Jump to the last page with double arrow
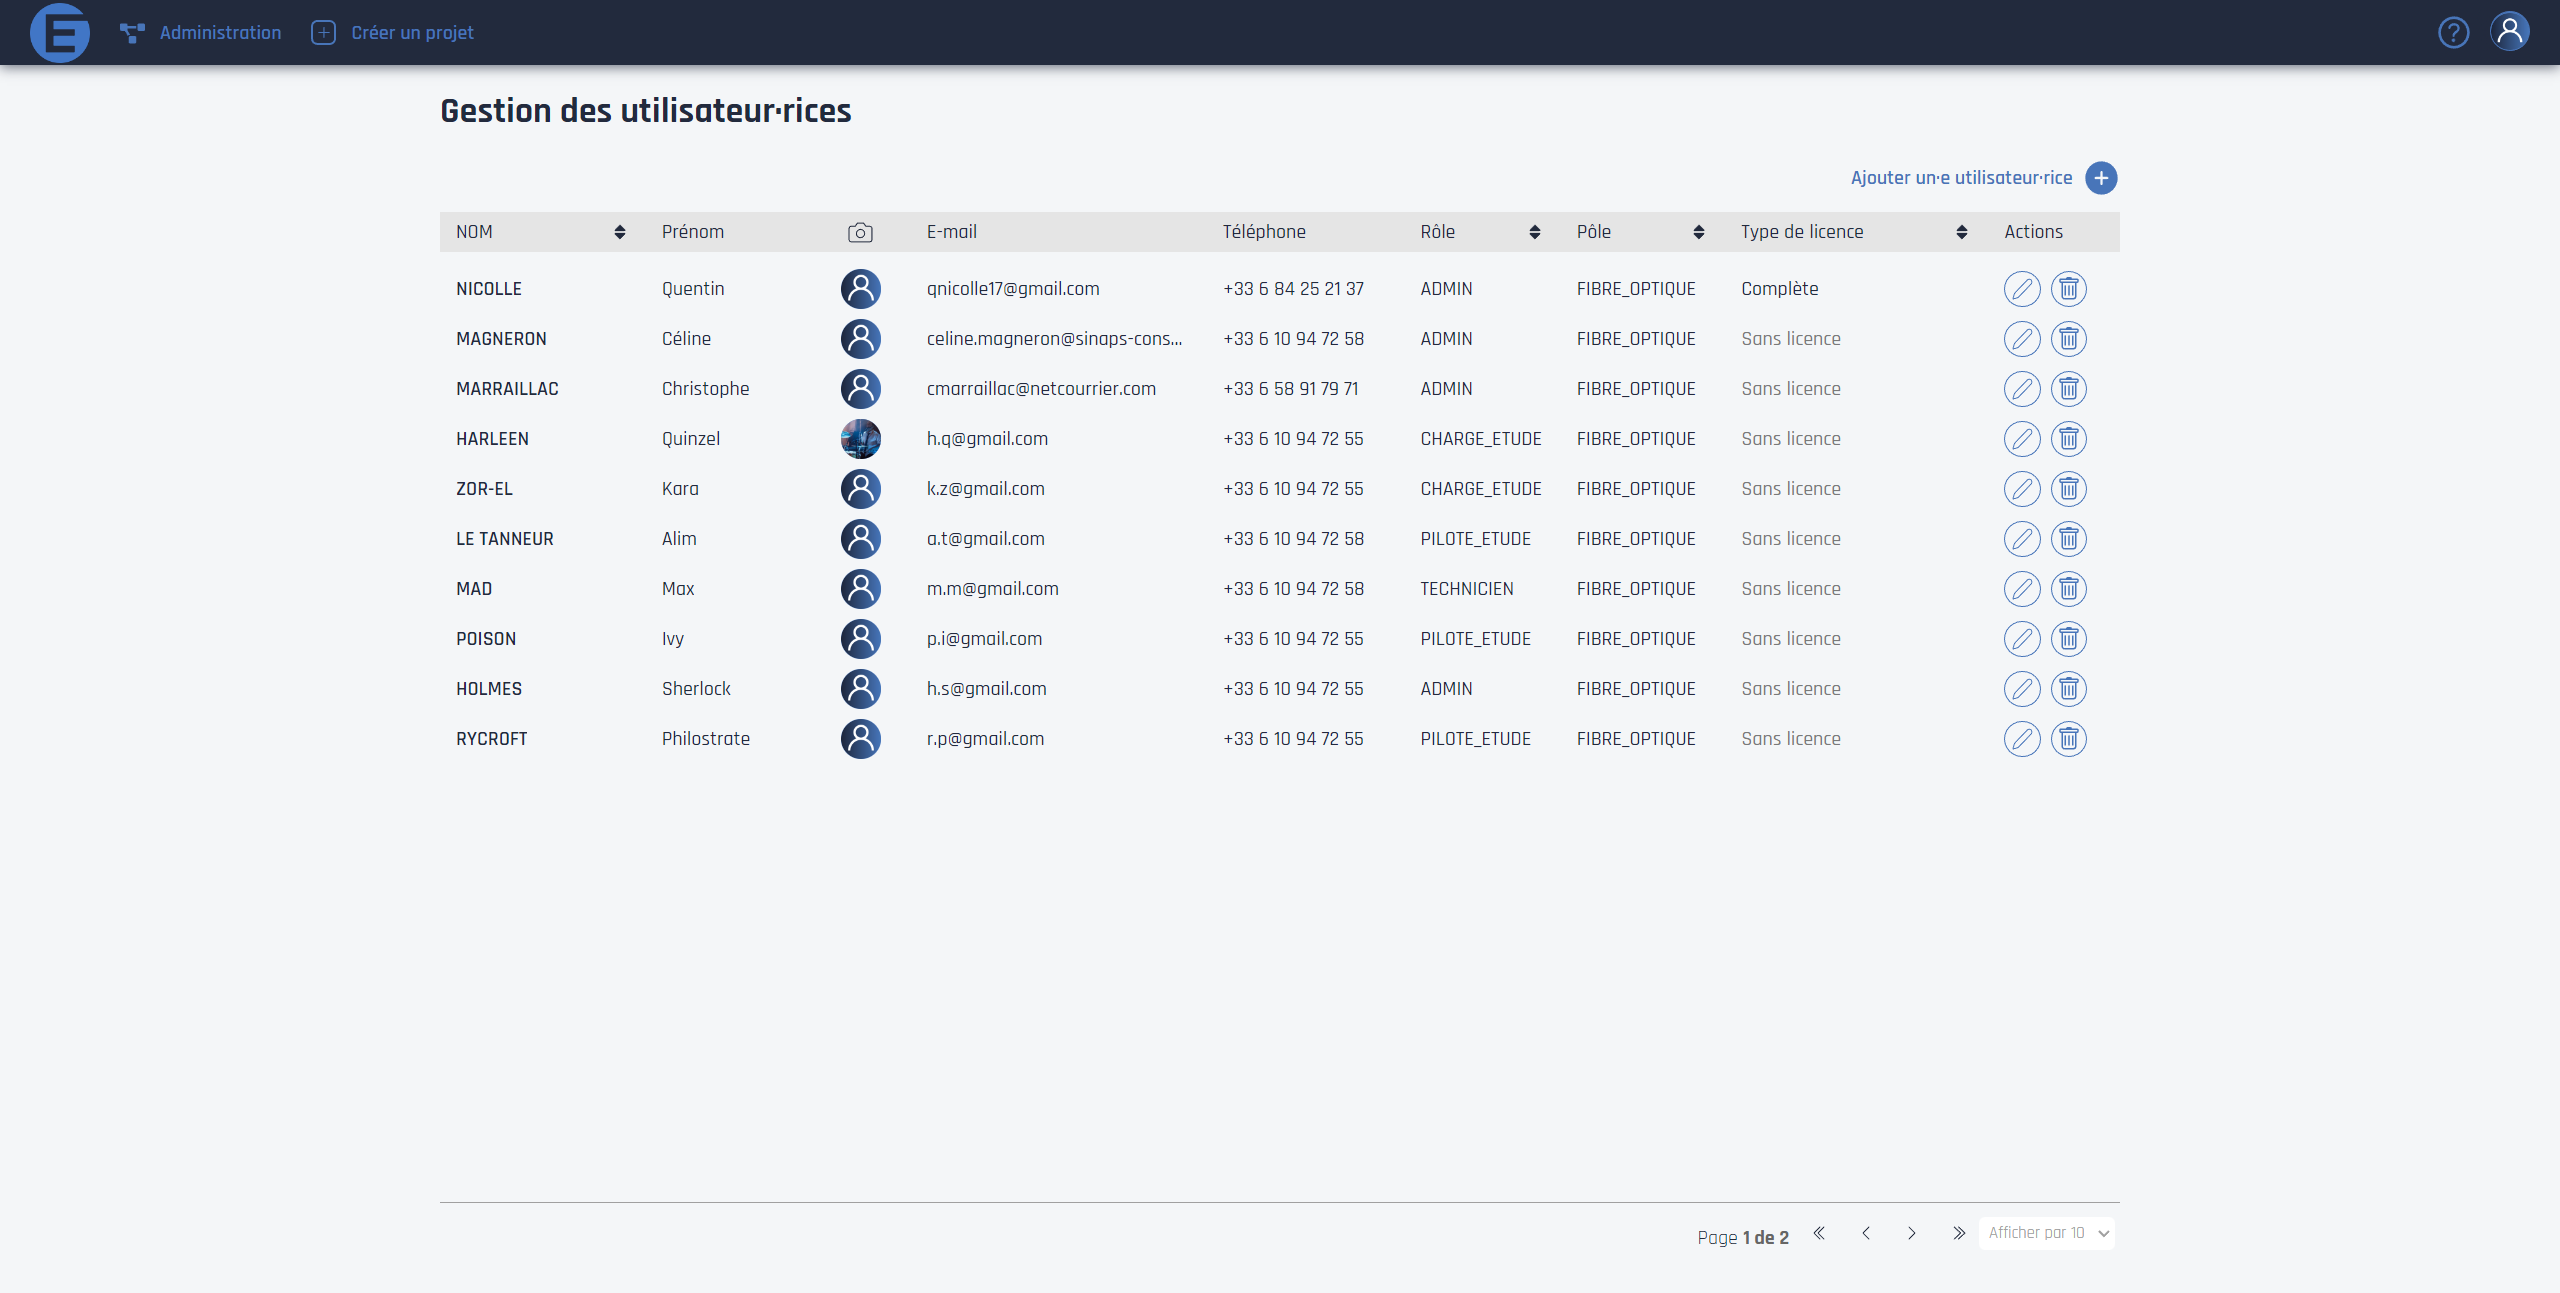Viewport: 2560px width, 1293px height. 1958,1233
